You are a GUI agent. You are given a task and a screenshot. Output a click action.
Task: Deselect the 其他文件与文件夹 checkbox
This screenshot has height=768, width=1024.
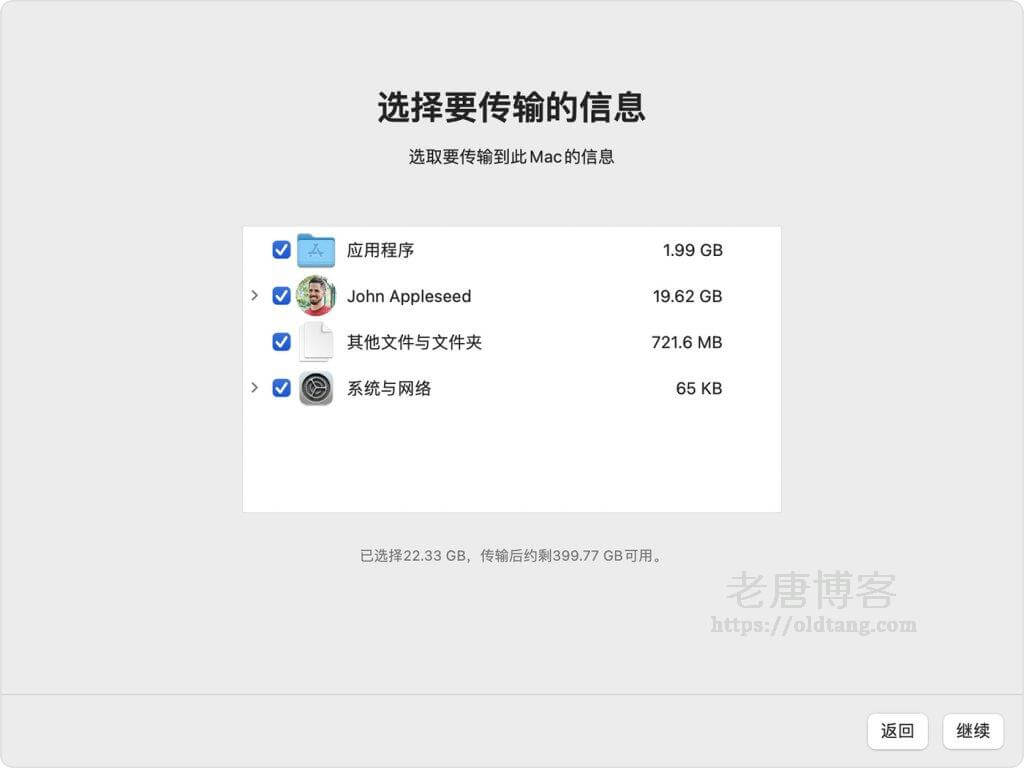(x=282, y=342)
